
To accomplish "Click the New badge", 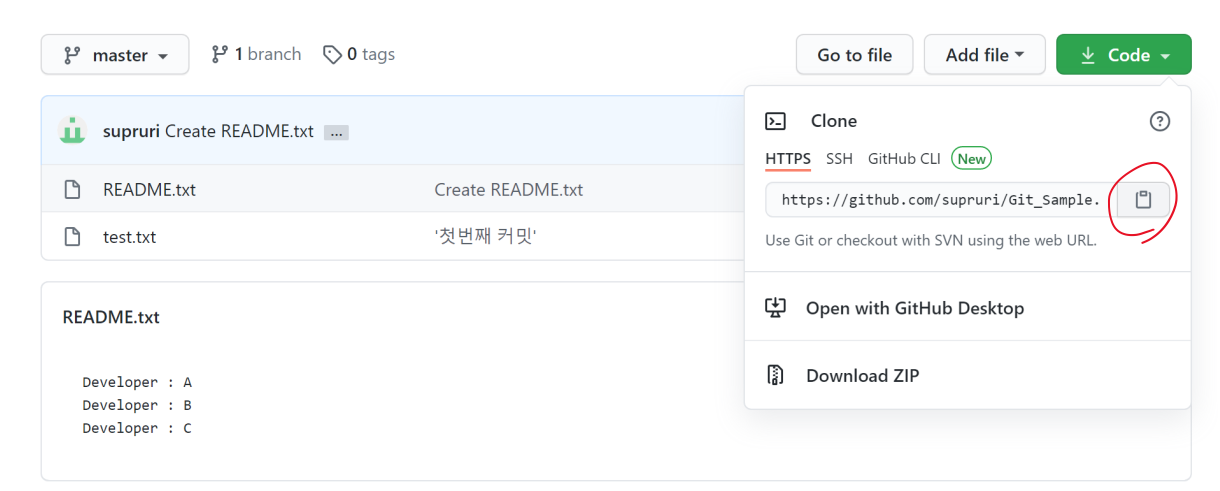I will (971, 158).
